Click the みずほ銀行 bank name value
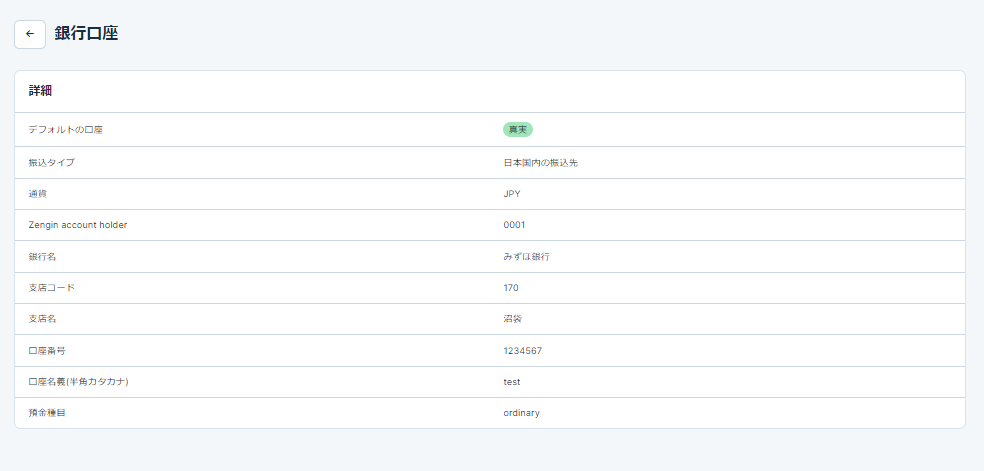Viewport: 984px width, 471px height. pos(526,257)
